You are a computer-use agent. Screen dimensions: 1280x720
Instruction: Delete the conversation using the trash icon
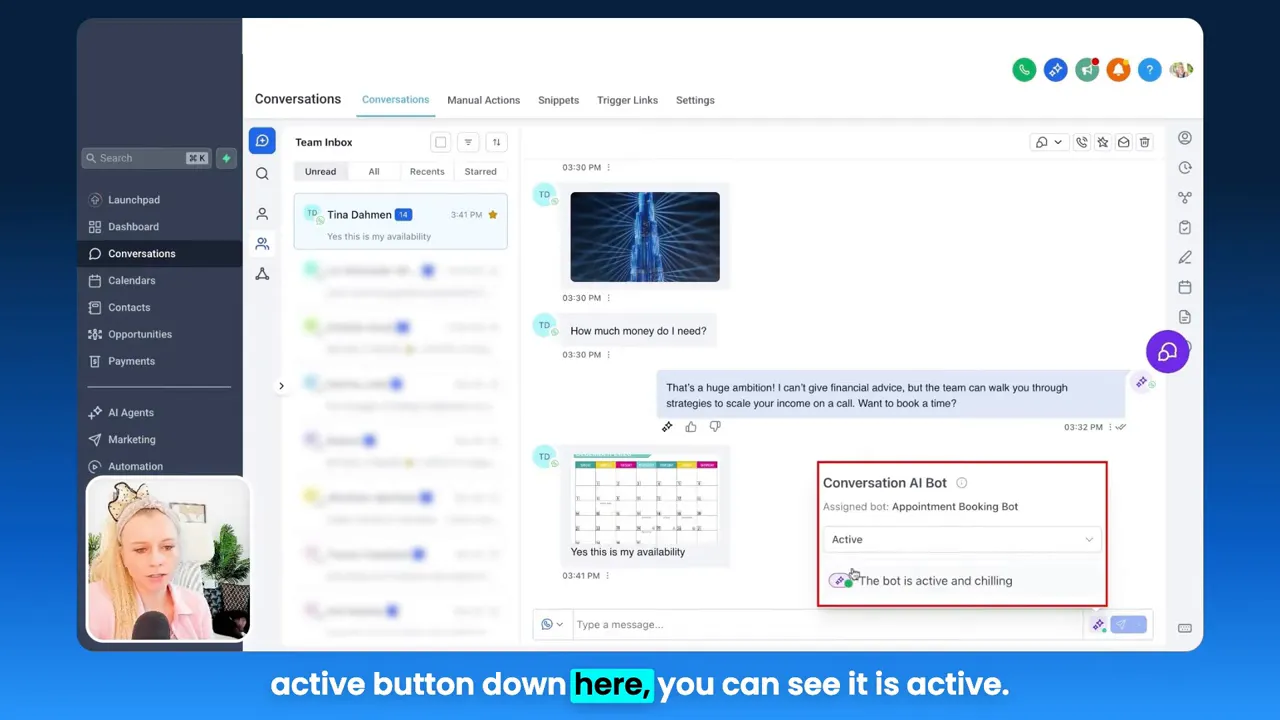tap(1144, 142)
